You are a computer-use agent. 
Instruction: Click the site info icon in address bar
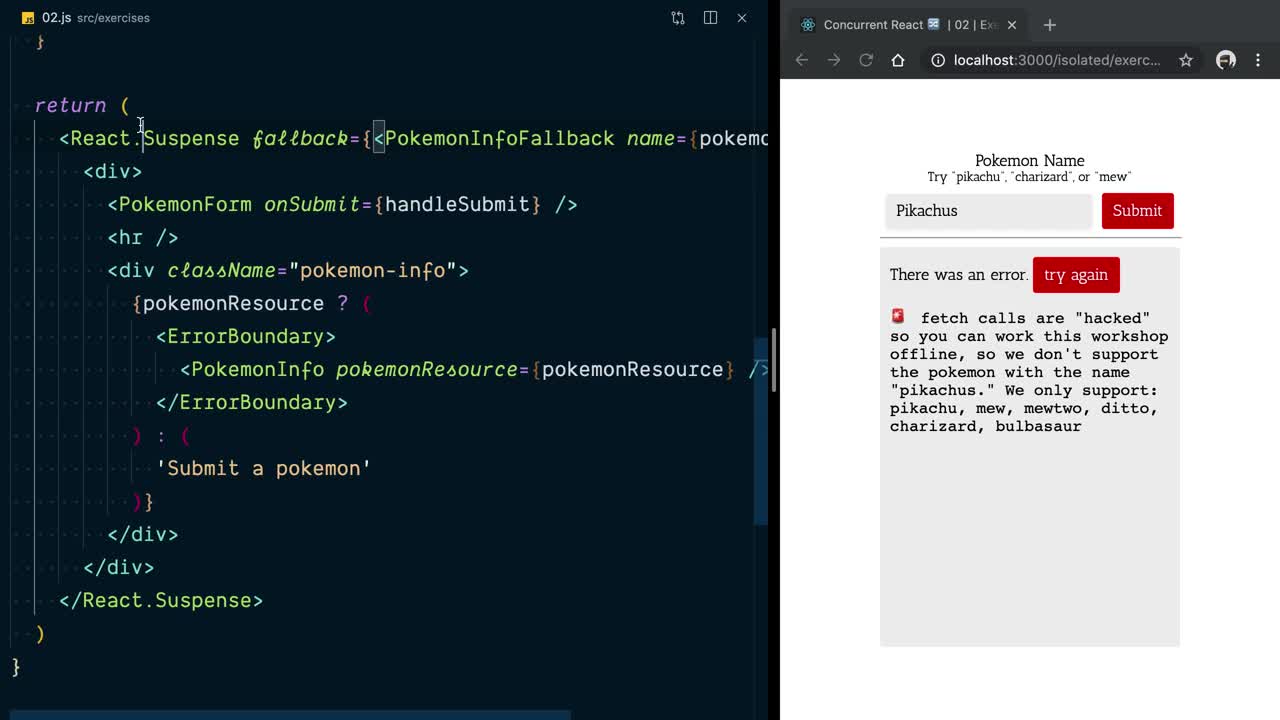pyautogui.click(x=938, y=60)
